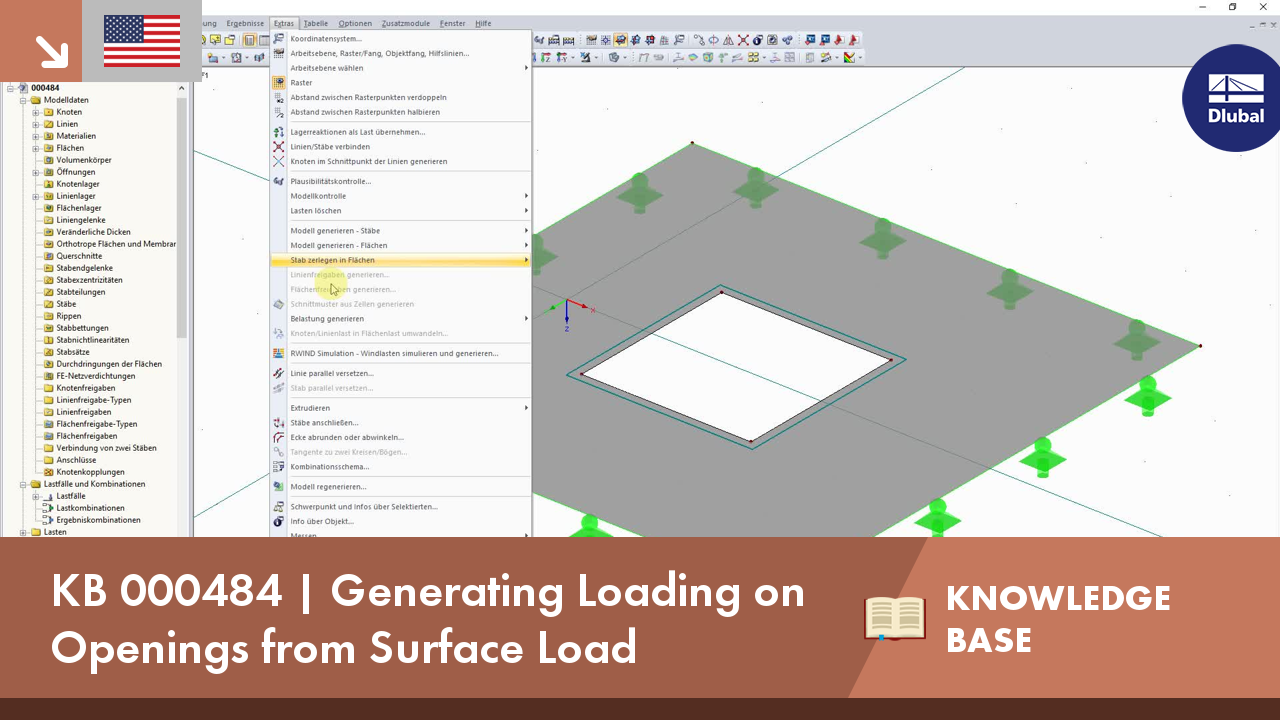Expand Knoten in the Data navigator

[34, 112]
